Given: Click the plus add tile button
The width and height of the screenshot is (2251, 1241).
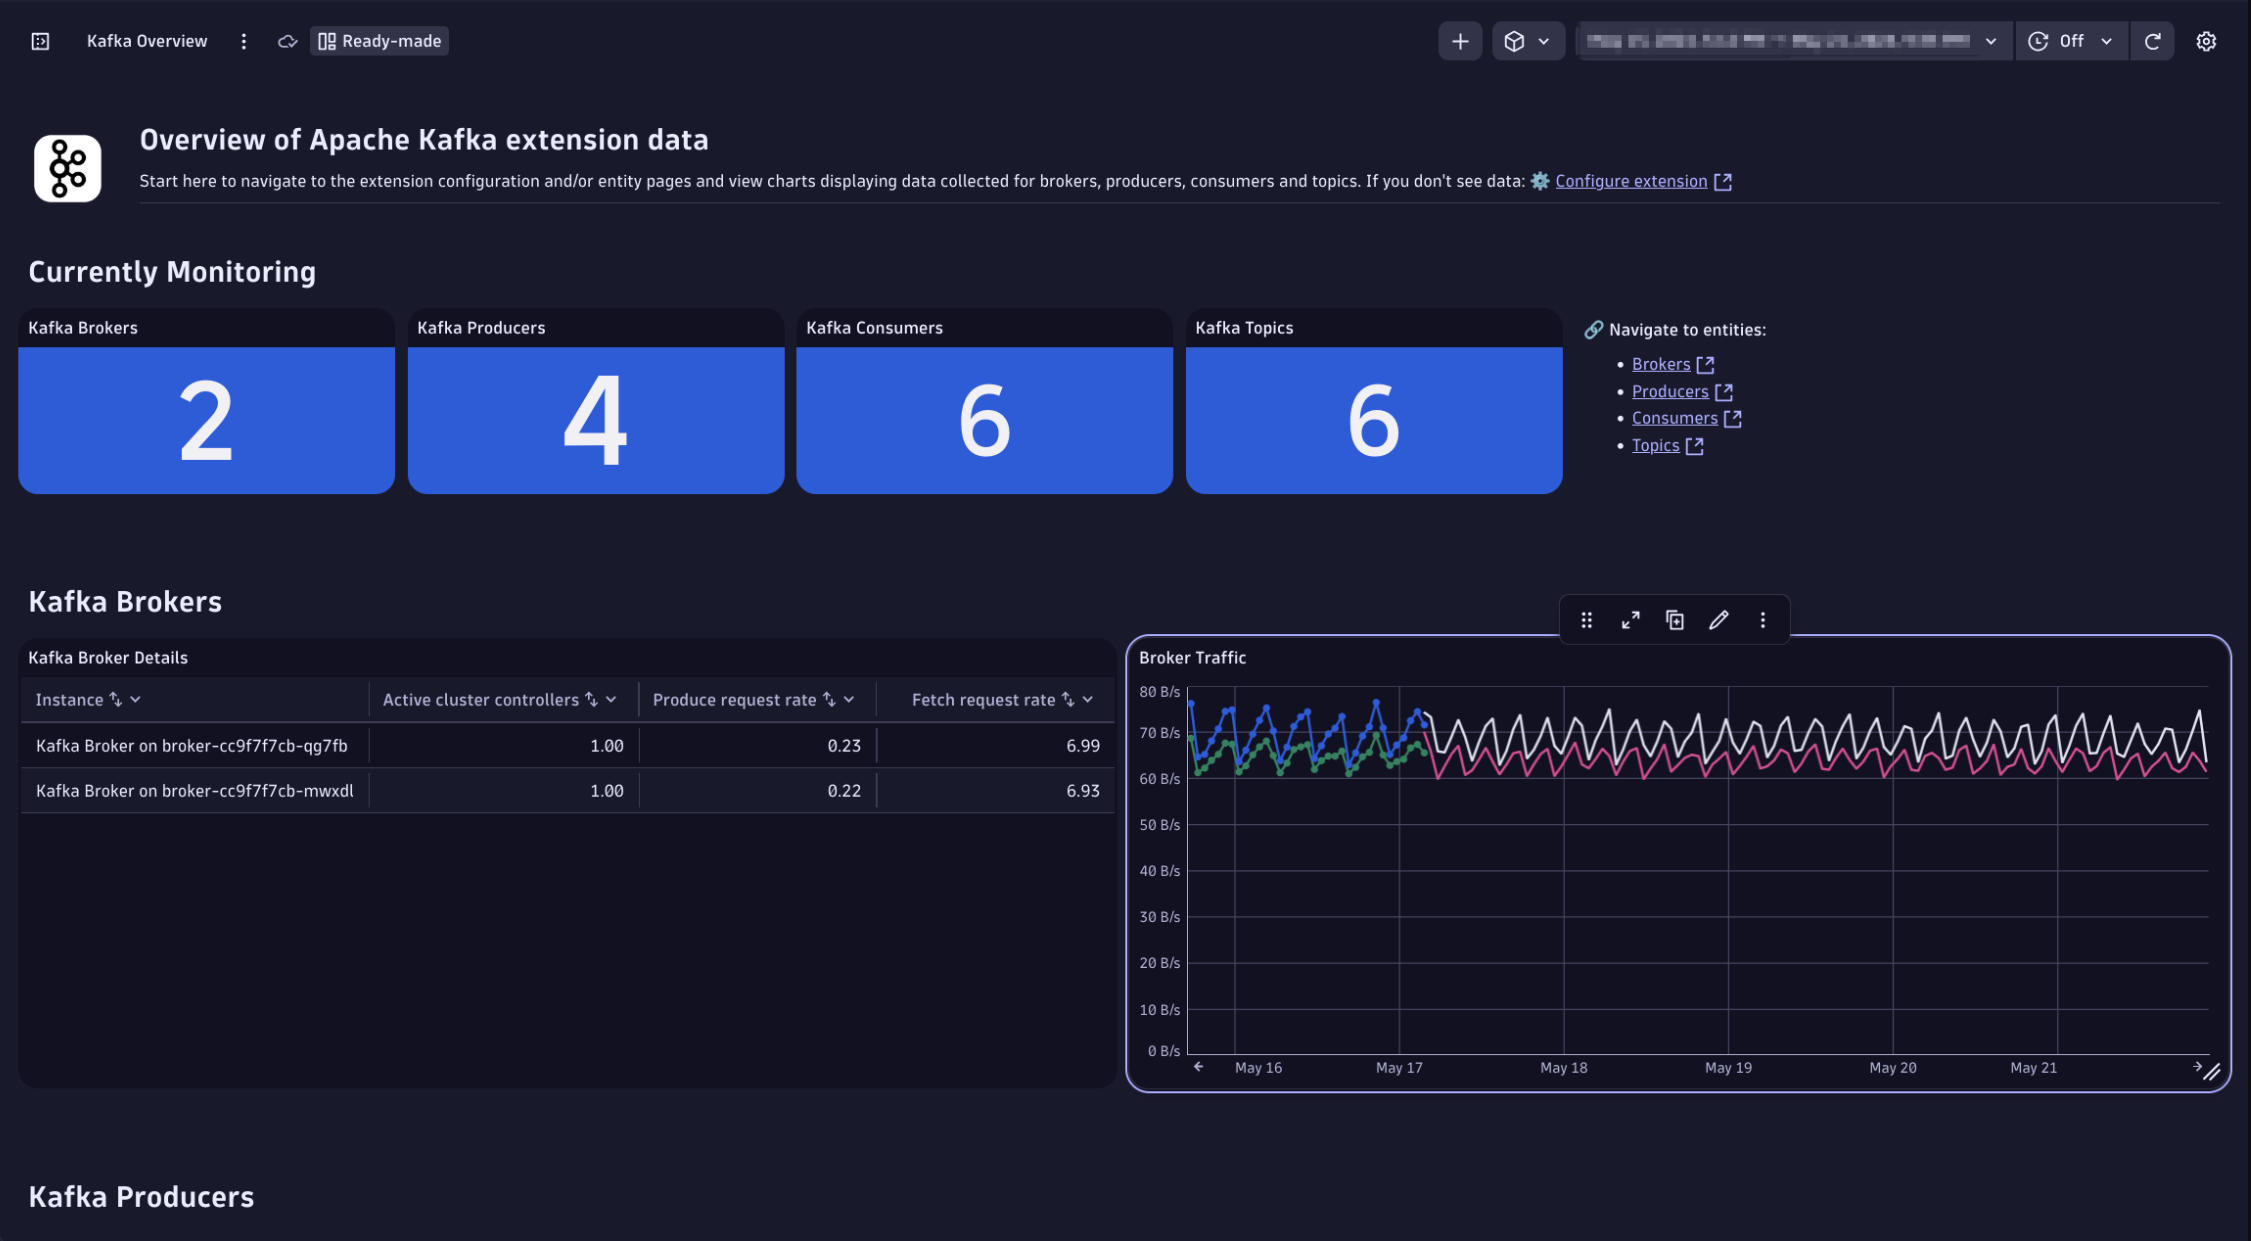Looking at the screenshot, I should (x=1459, y=41).
